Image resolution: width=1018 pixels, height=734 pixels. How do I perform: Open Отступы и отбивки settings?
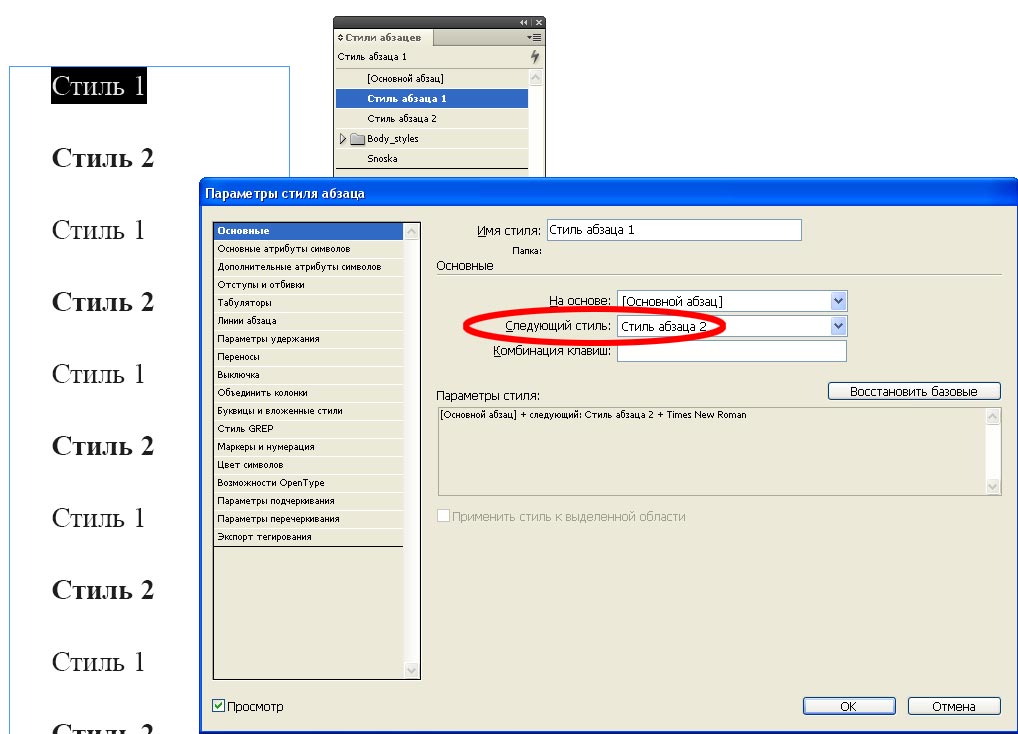308,284
